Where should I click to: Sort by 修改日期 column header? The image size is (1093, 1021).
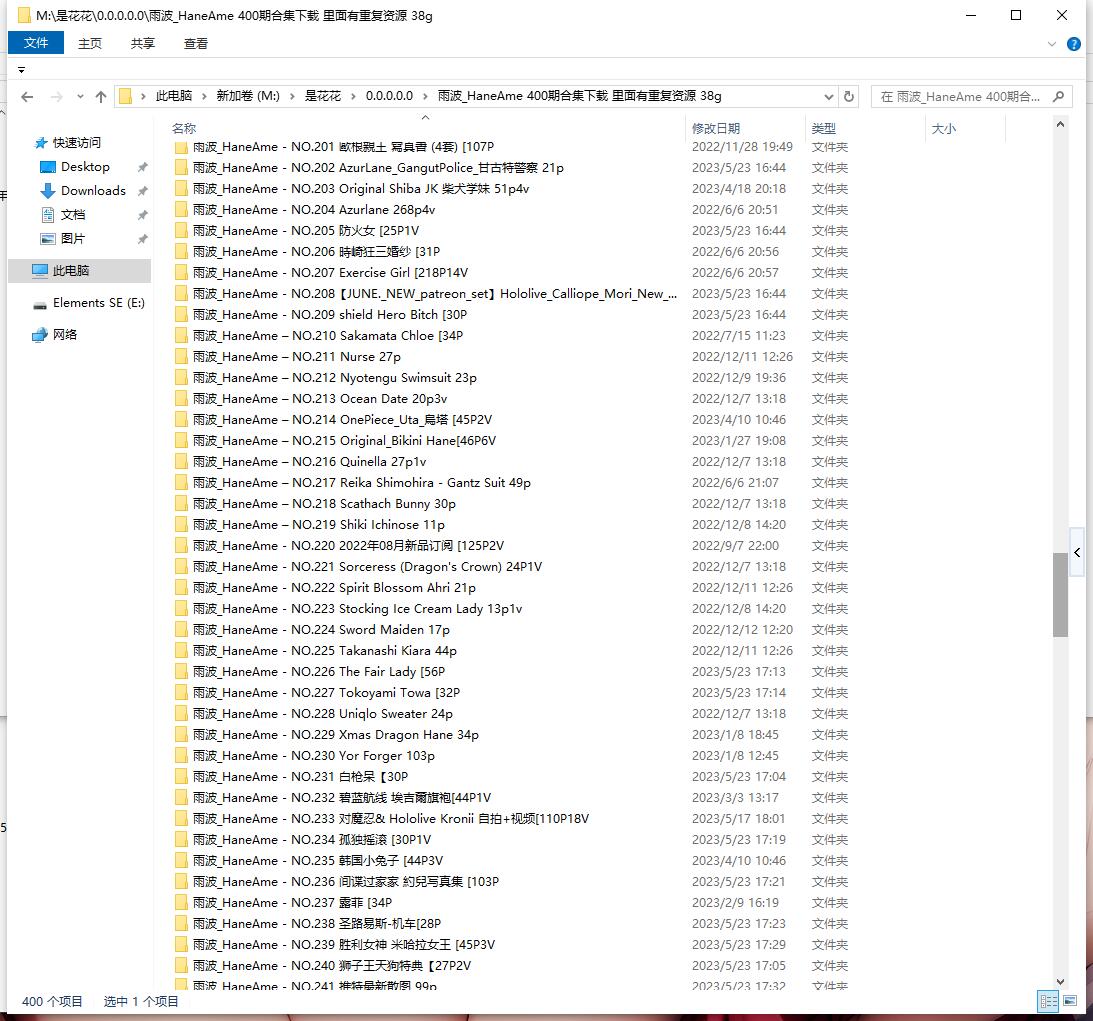click(x=716, y=128)
